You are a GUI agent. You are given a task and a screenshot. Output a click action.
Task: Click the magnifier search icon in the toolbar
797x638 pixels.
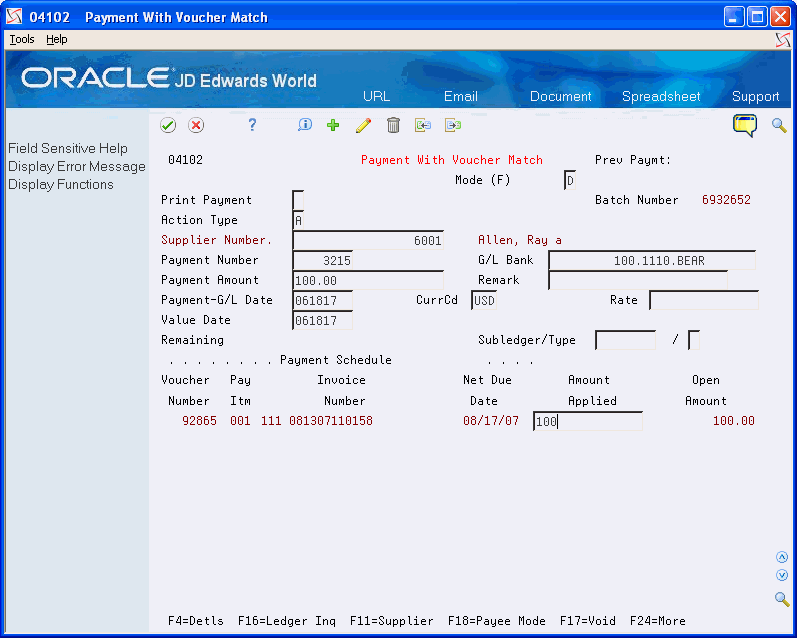point(779,125)
